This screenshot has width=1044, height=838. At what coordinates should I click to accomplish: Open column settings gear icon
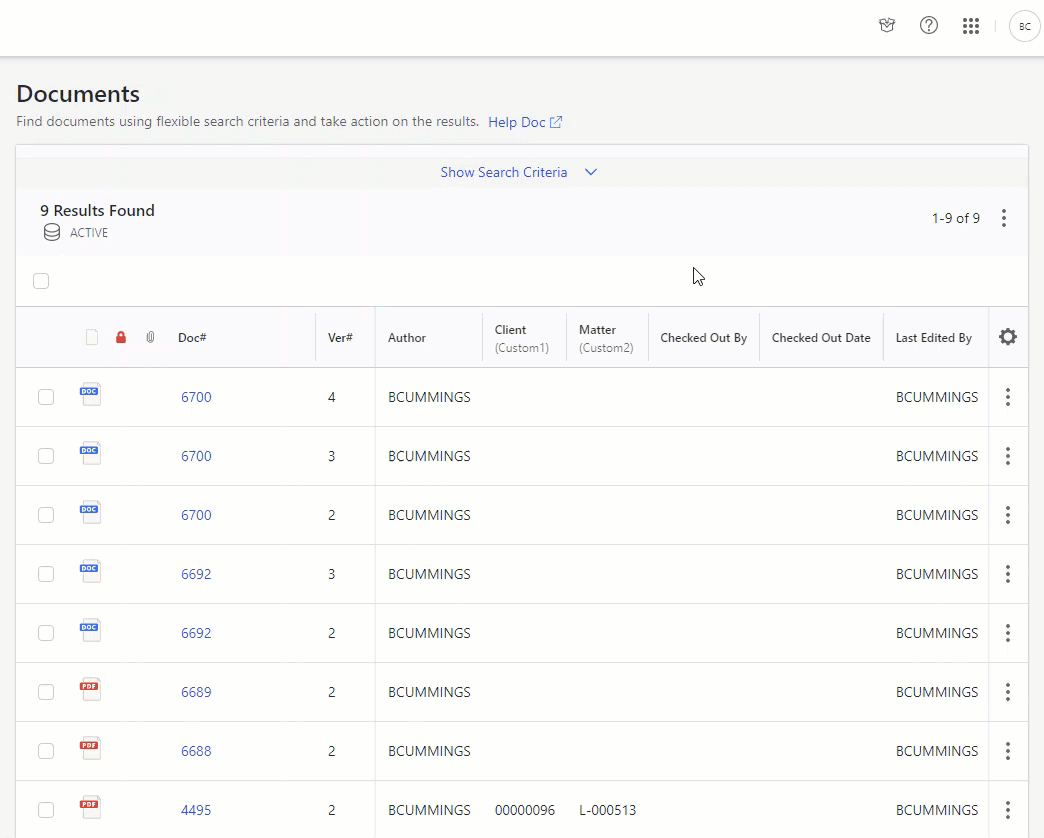tap(1008, 337)
